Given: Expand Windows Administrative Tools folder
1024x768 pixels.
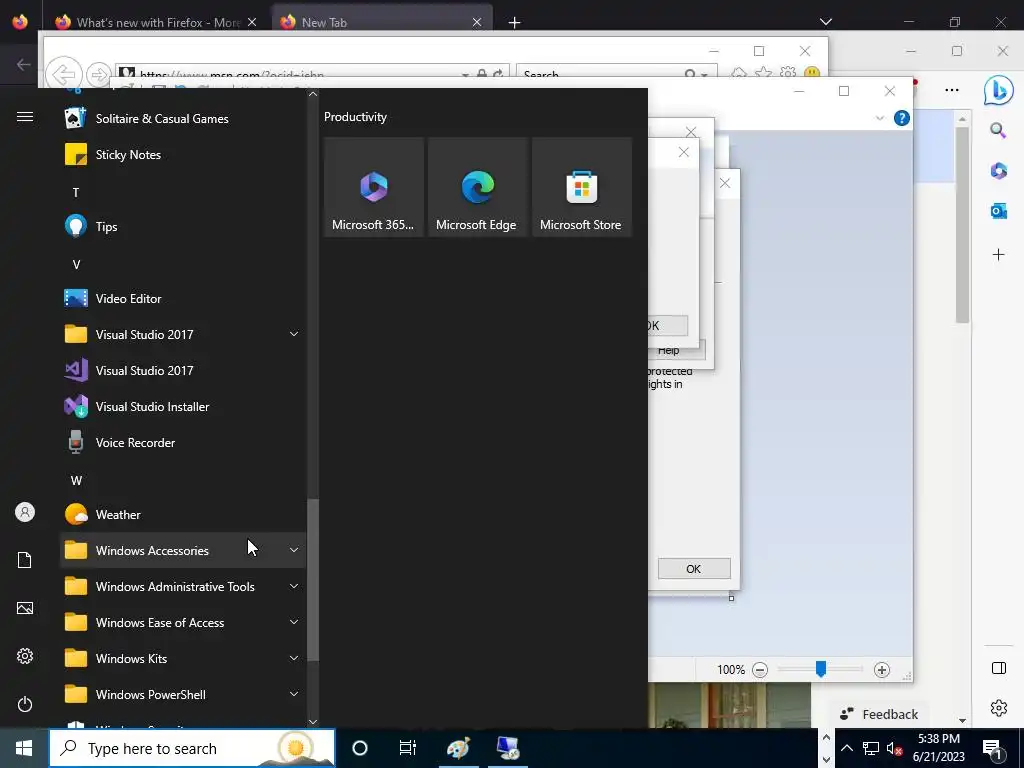Looking at the screenshot, I should point(183,586).
